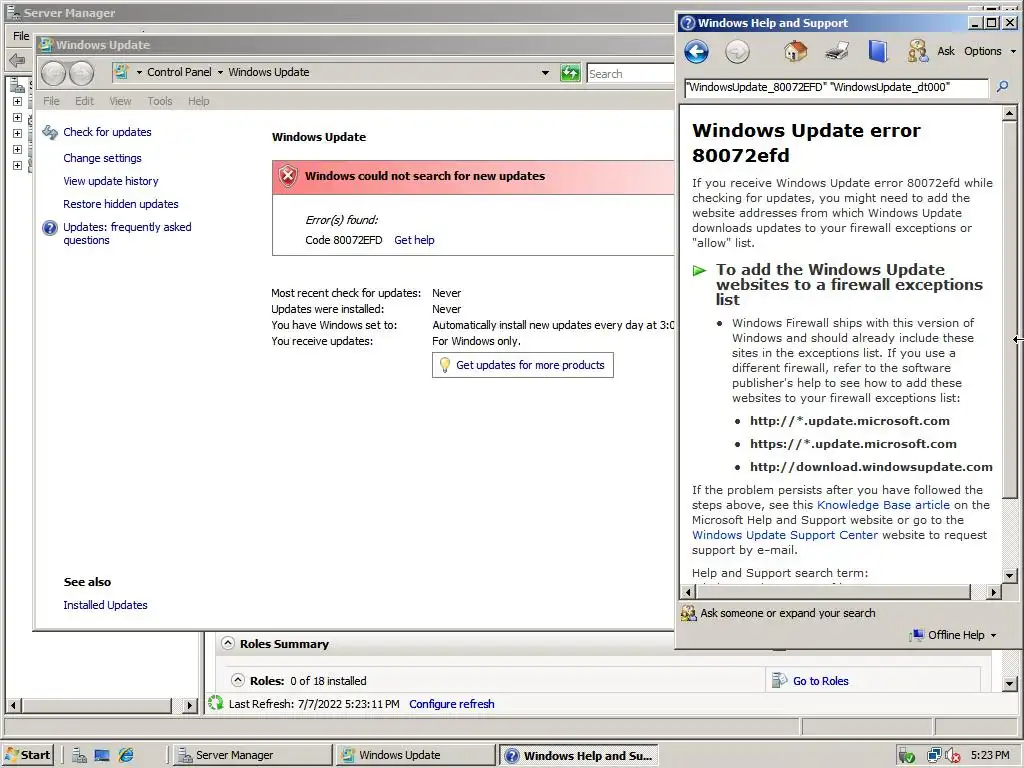This screenshot has height=768, width=1024.
Task: Click the Help window blue Back arrow
Action: [x=696, y=52]
